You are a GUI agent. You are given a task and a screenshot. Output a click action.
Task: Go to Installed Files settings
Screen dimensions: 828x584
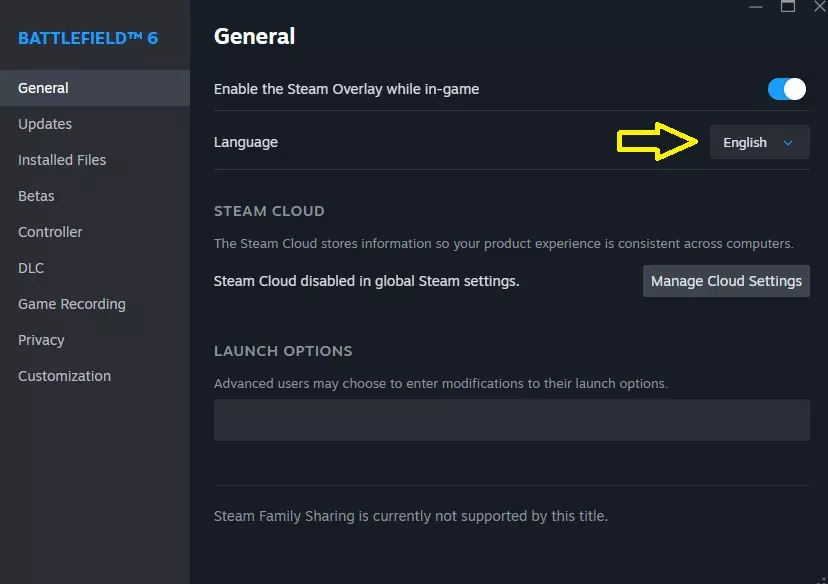(95, 160)
